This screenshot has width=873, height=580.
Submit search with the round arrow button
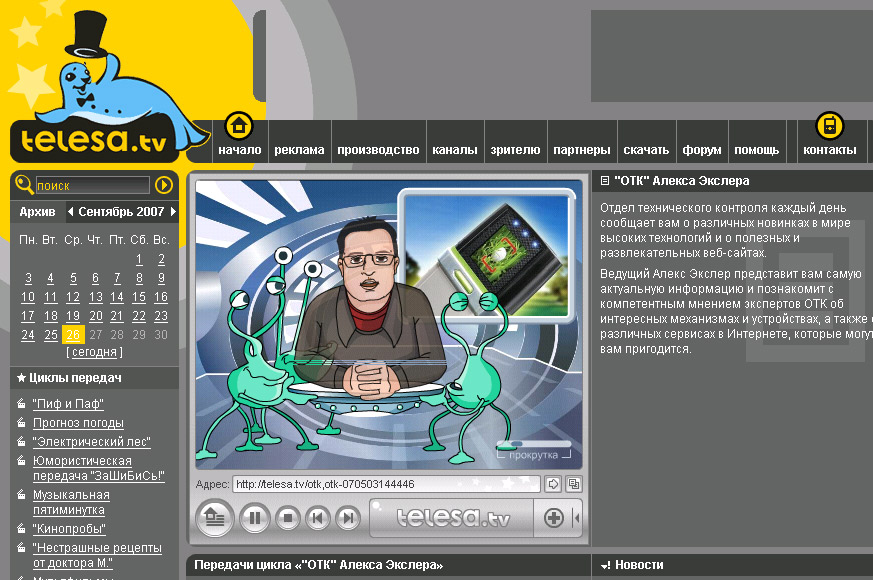(x=164, y=185)
